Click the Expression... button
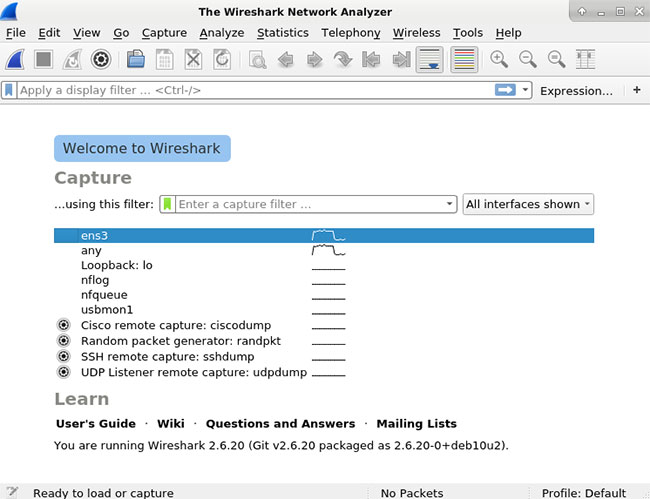The height and width of the screenshot is (499, 650). 576,91
